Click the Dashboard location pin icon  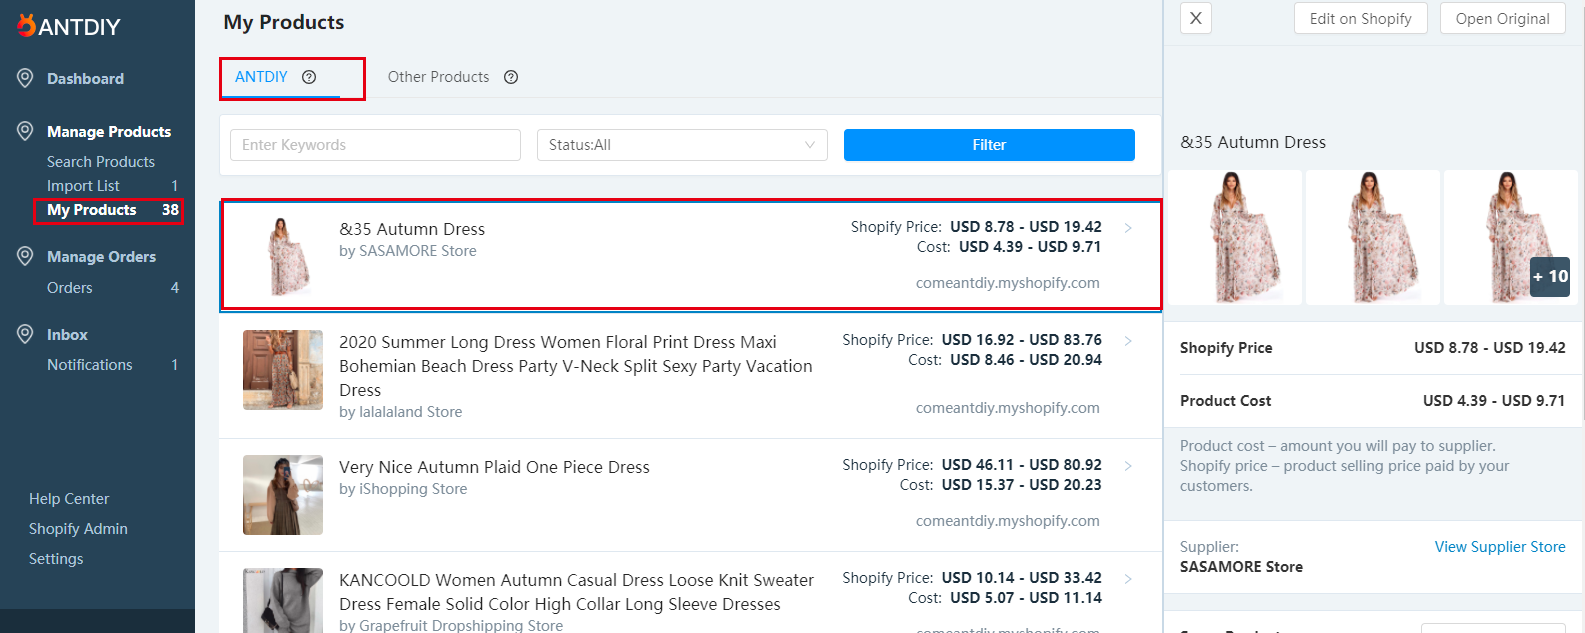coord(25,78)
